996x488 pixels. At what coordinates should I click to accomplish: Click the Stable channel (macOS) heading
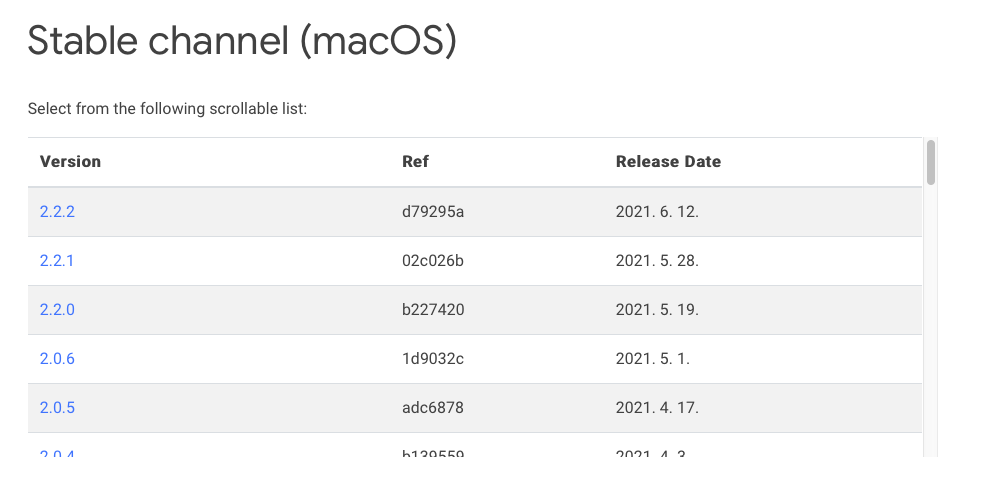(242, 42)
